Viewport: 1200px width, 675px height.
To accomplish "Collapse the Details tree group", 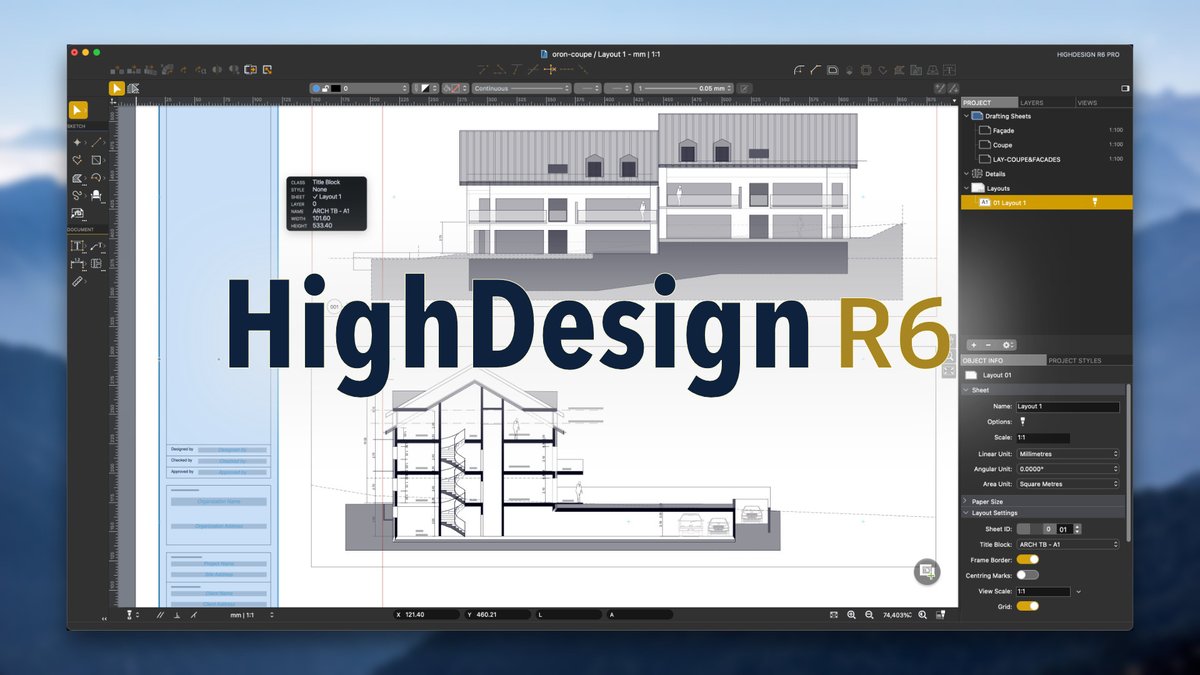I will point(966,174).
